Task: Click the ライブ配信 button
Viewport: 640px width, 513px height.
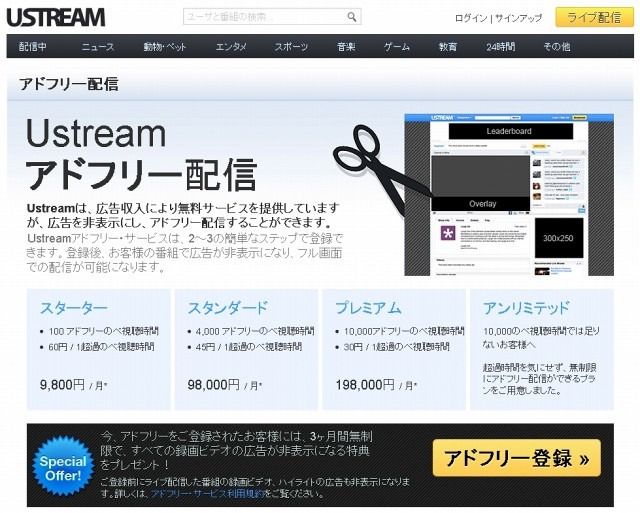Action: point(594,18)
